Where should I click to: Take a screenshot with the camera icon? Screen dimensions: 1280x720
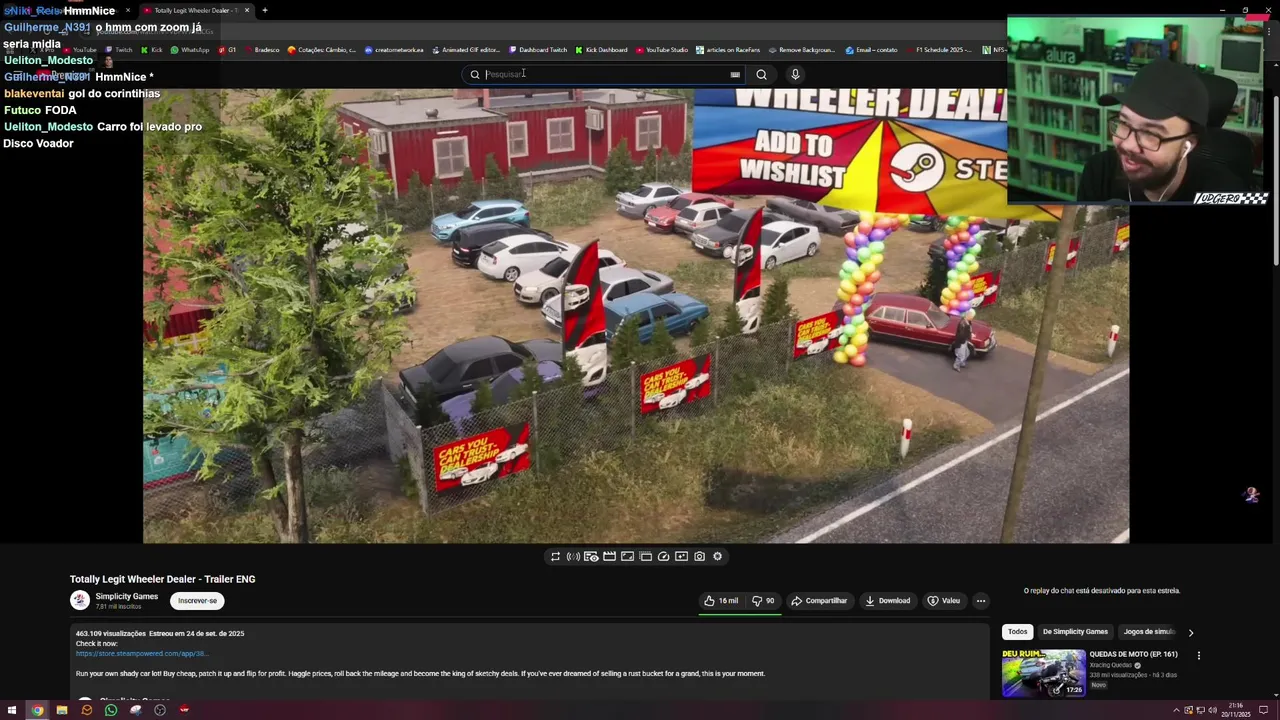point(699,557)
